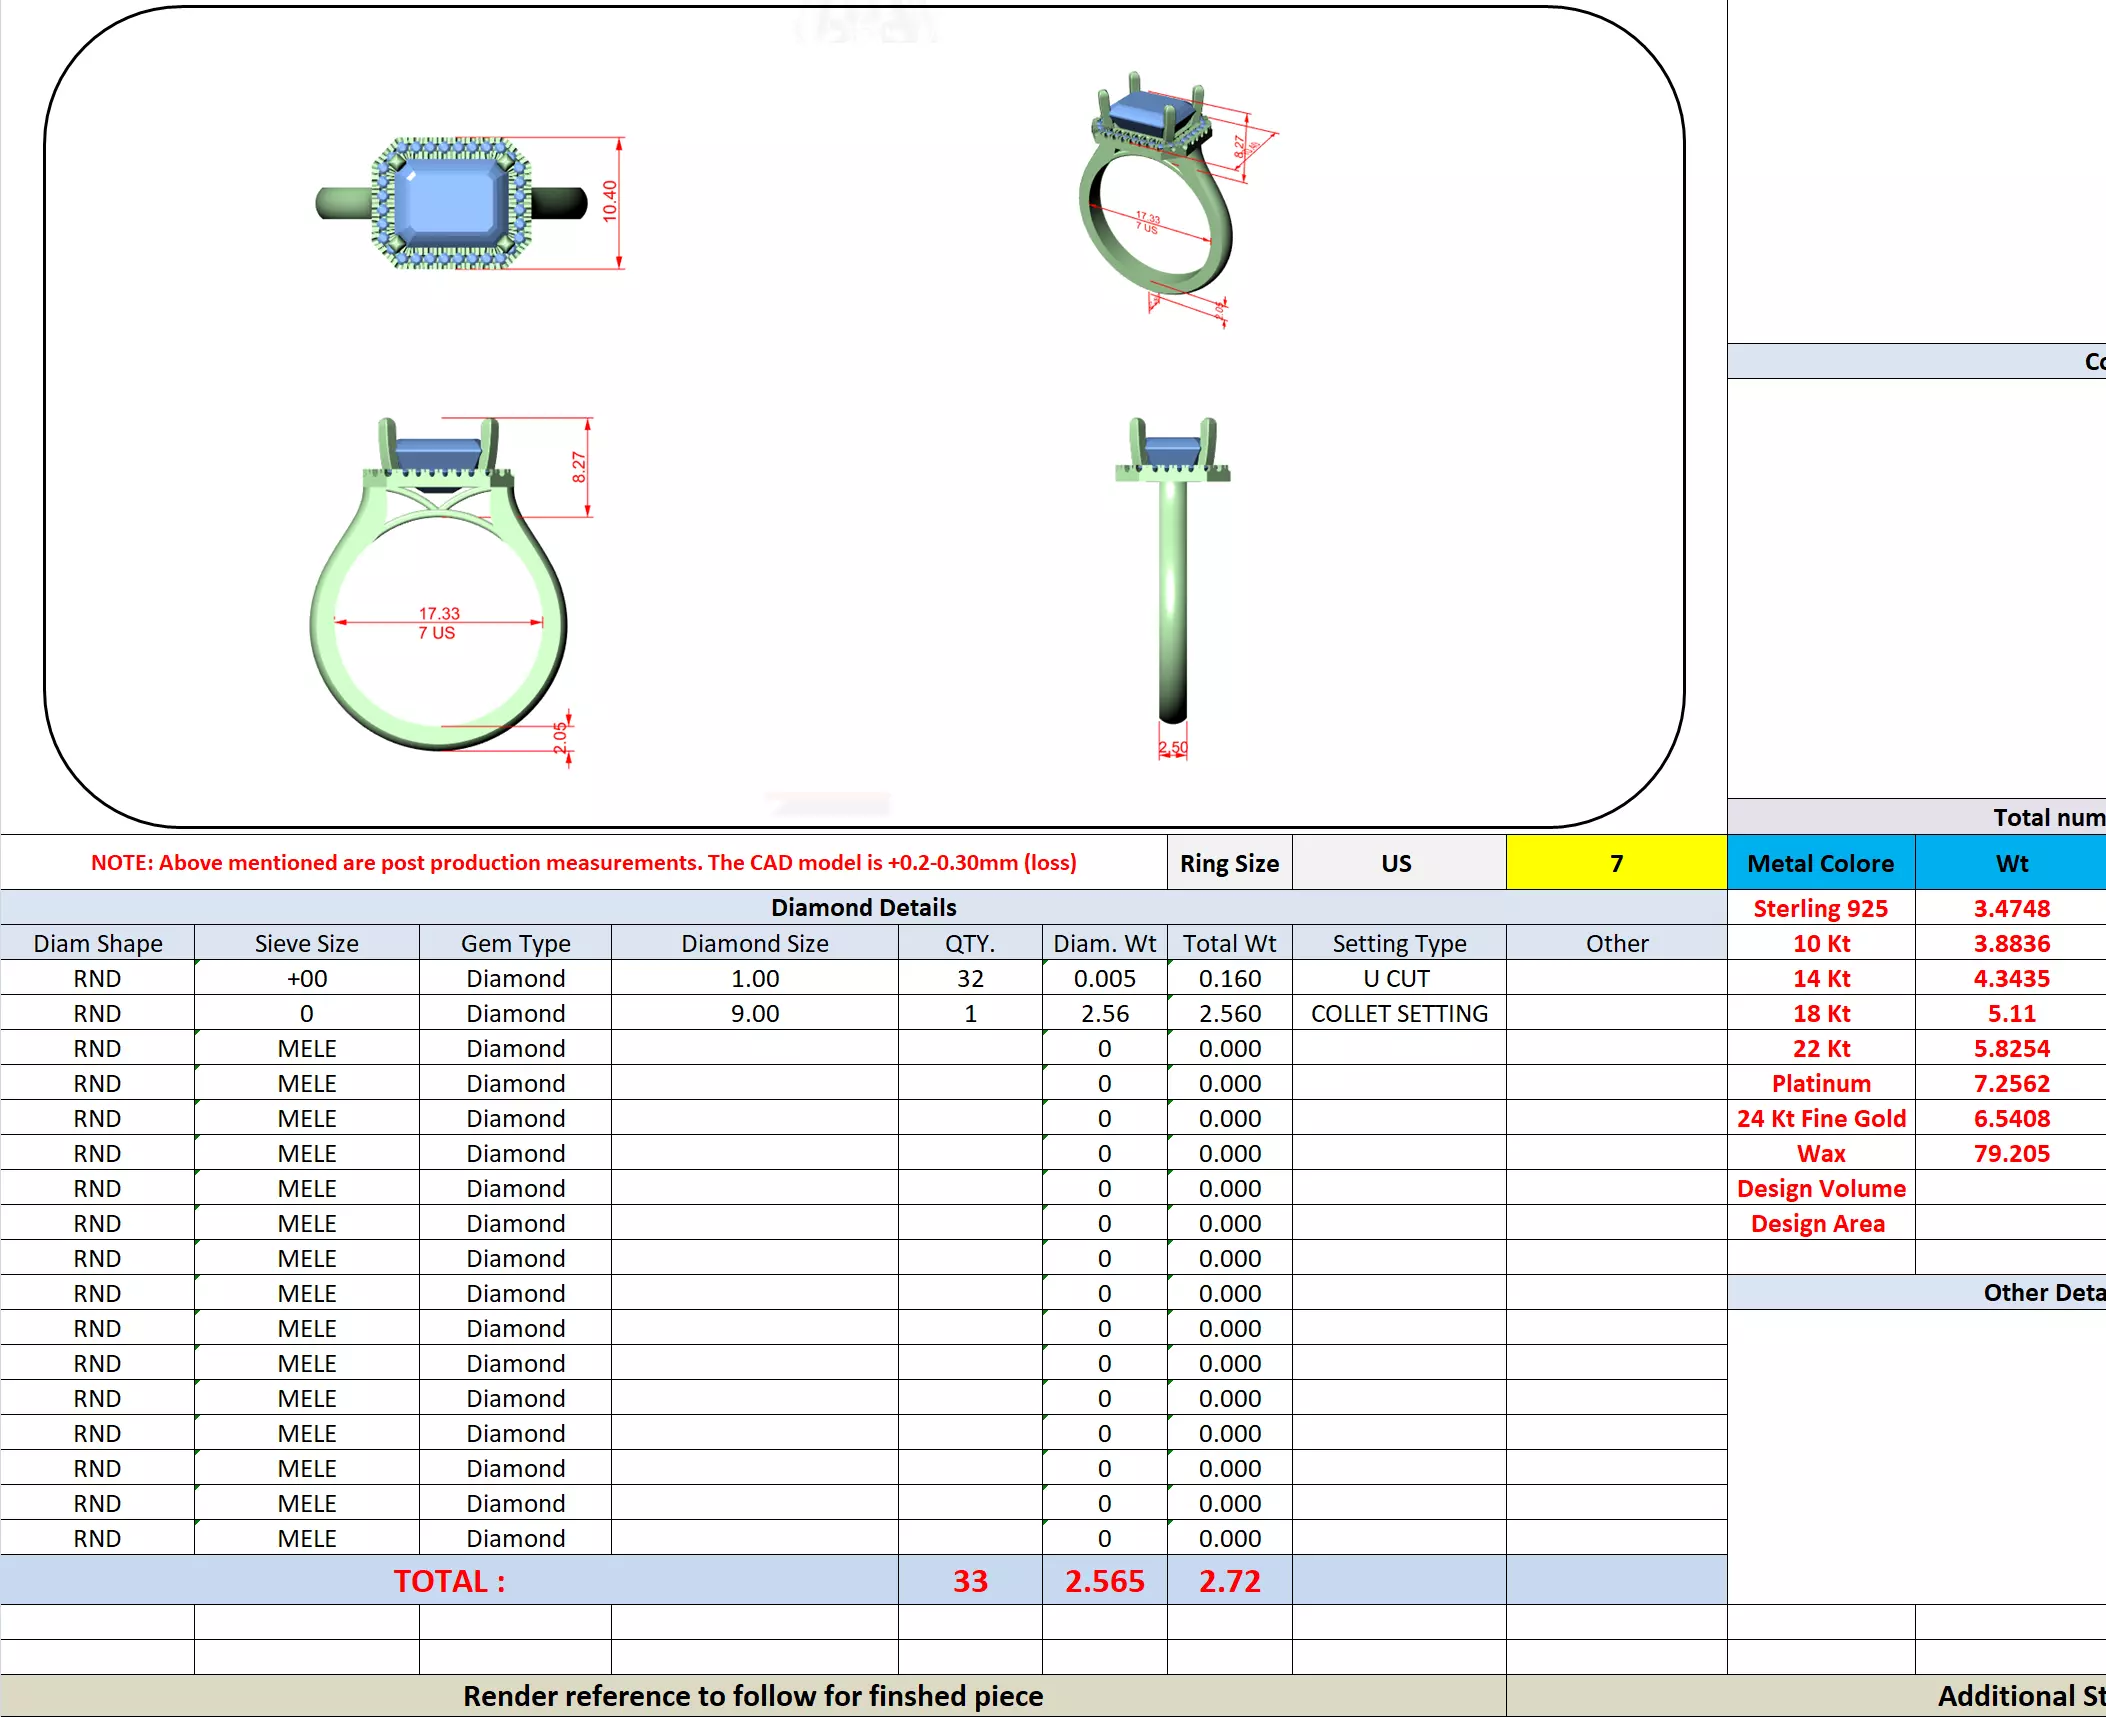
Task: Select the Sterling 925 weight value 3.4748
Action: (x=2010, y=908)
